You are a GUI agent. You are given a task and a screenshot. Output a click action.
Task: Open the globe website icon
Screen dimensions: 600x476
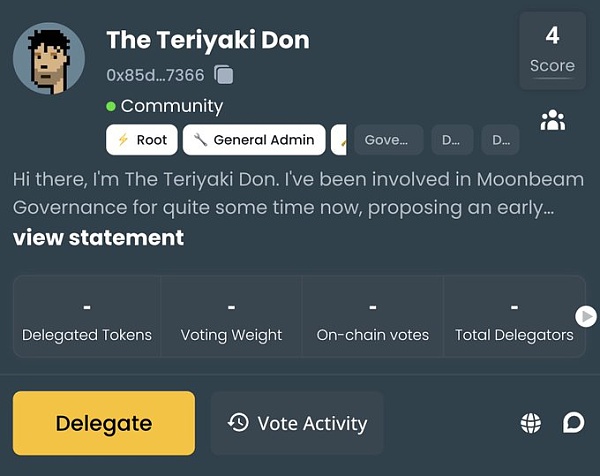(531, 423)
